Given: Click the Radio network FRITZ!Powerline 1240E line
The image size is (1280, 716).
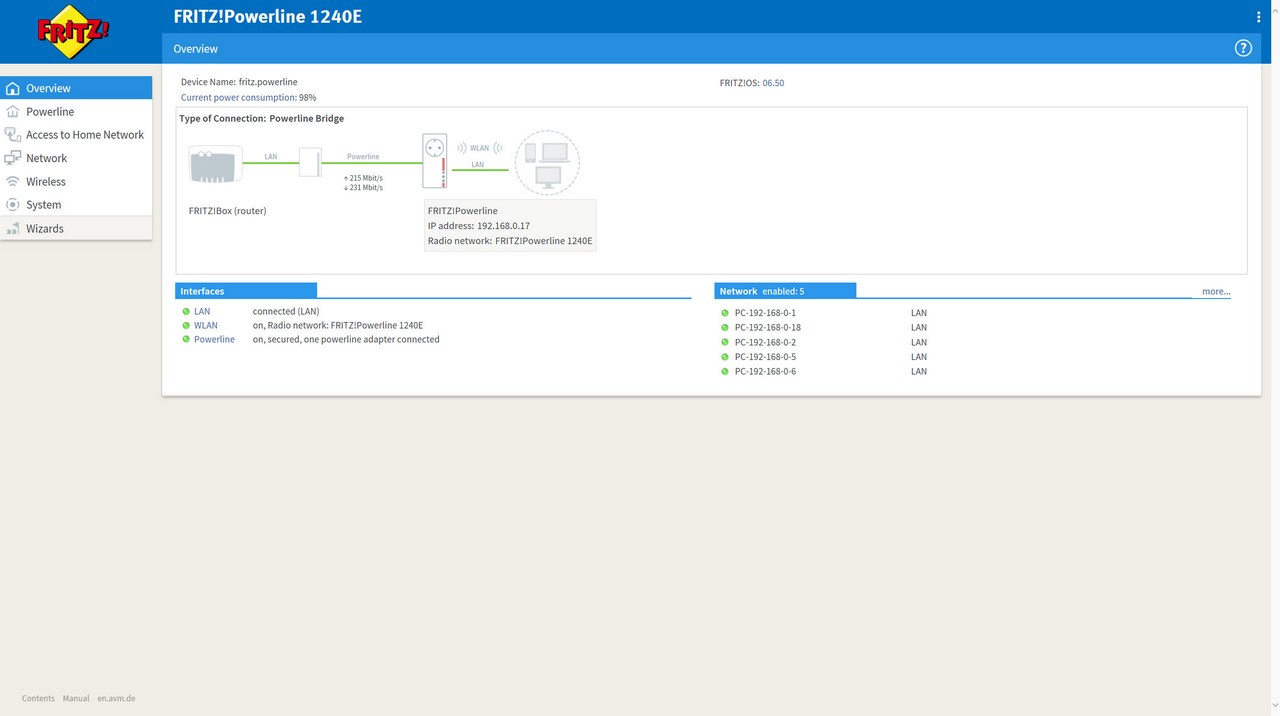Looking at the screenshot, I should pos(510,241).
